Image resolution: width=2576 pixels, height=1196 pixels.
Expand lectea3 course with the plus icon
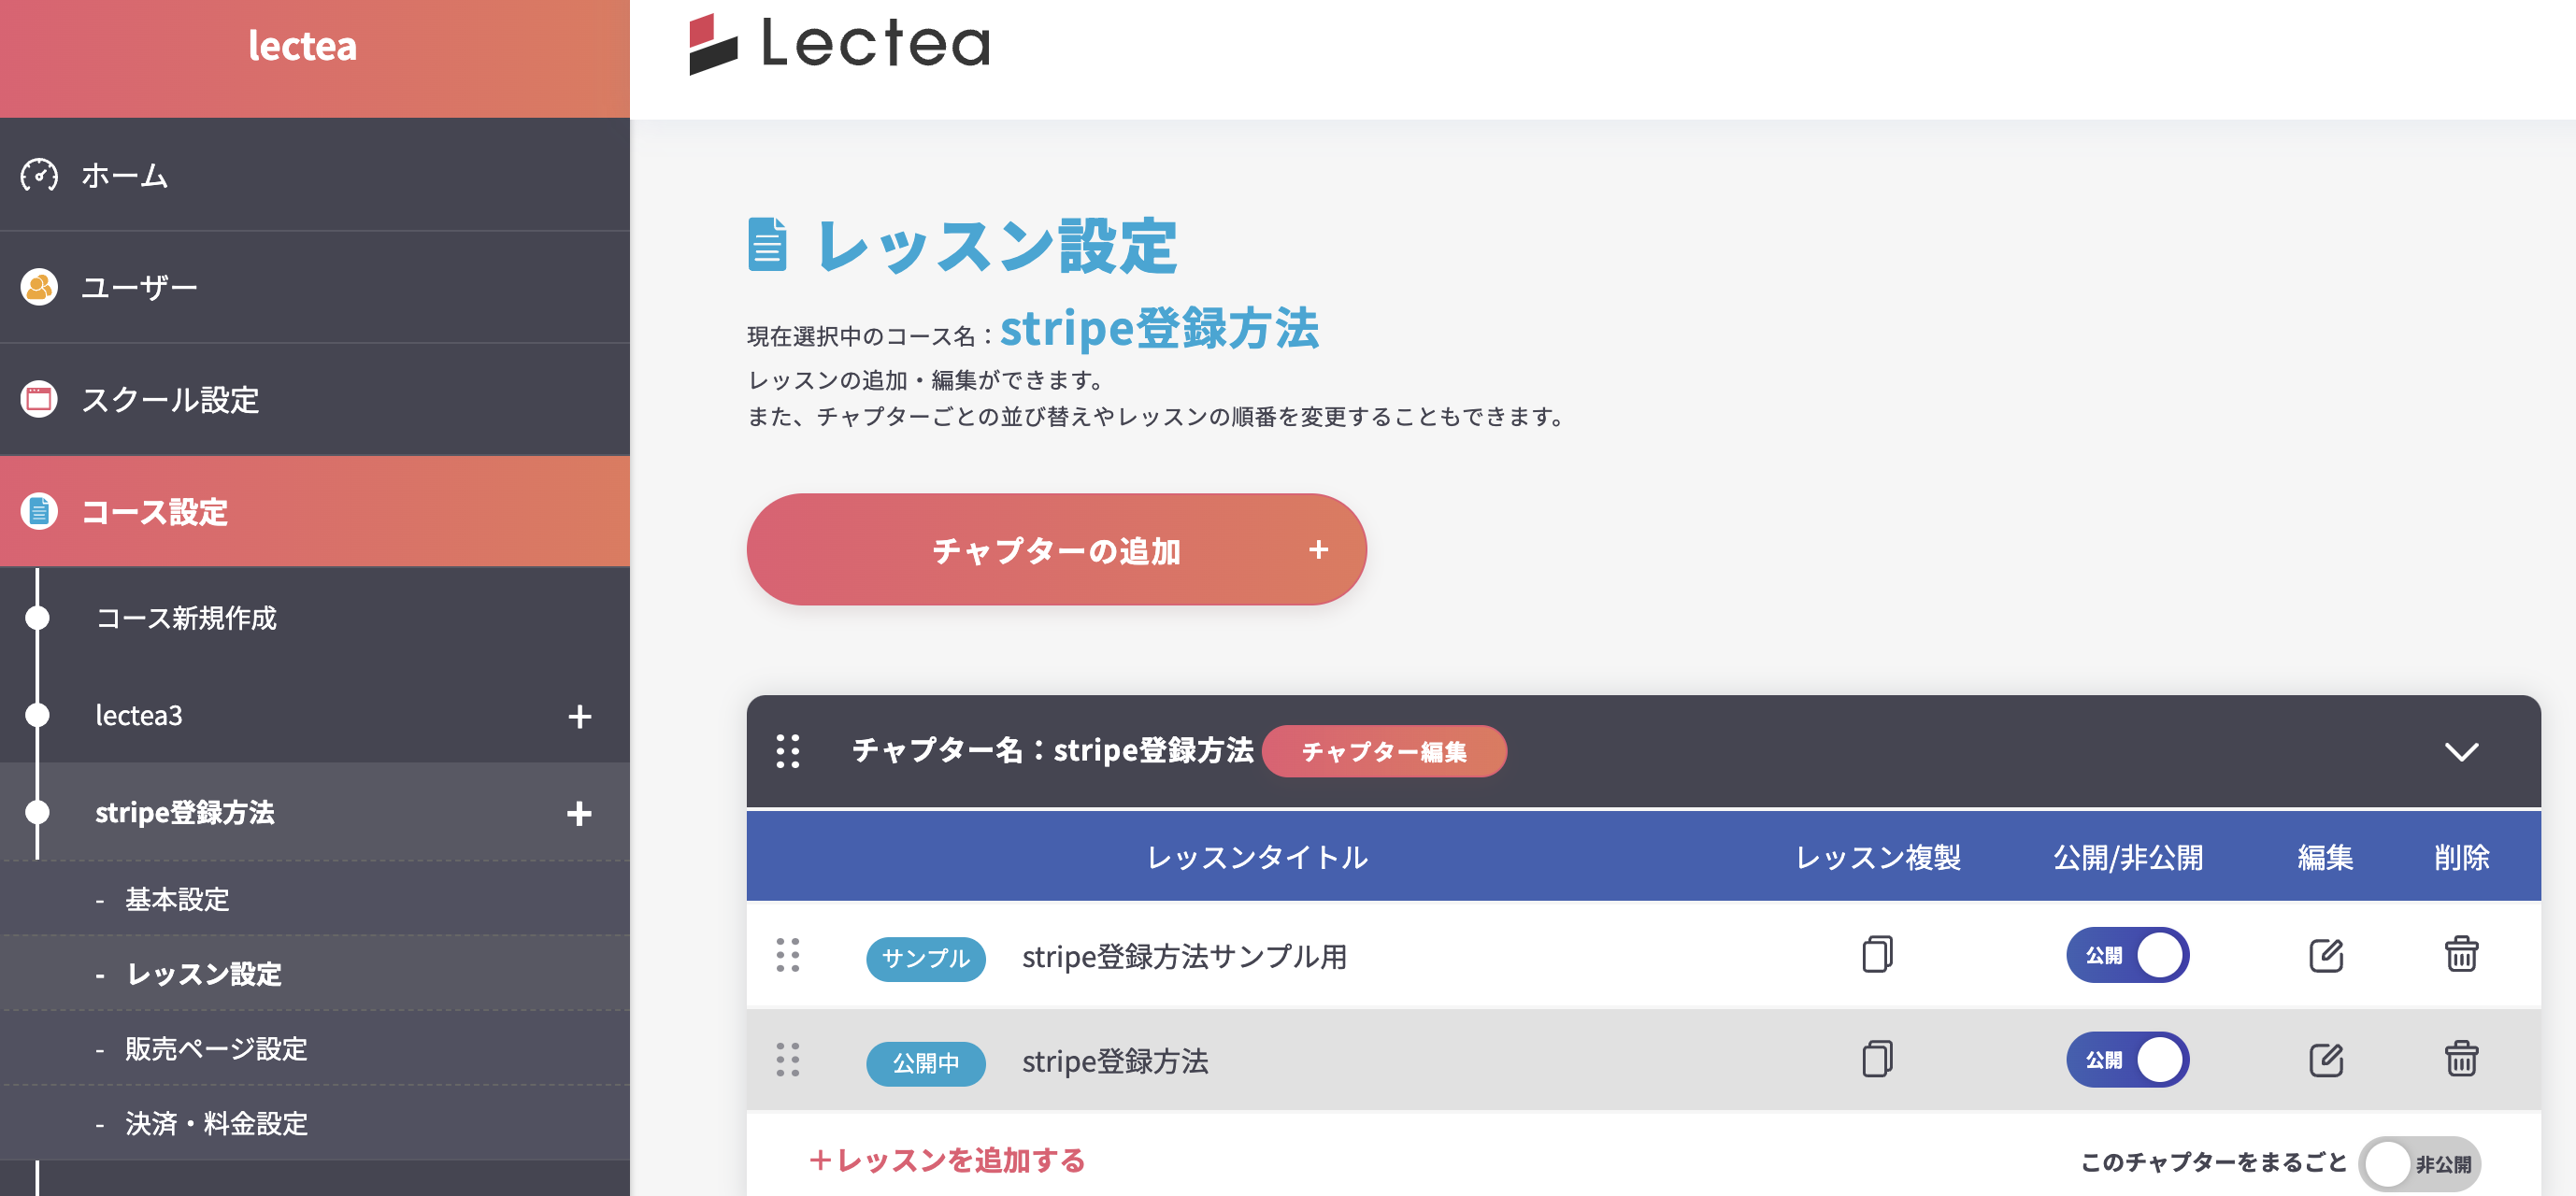tap(579, 716)
